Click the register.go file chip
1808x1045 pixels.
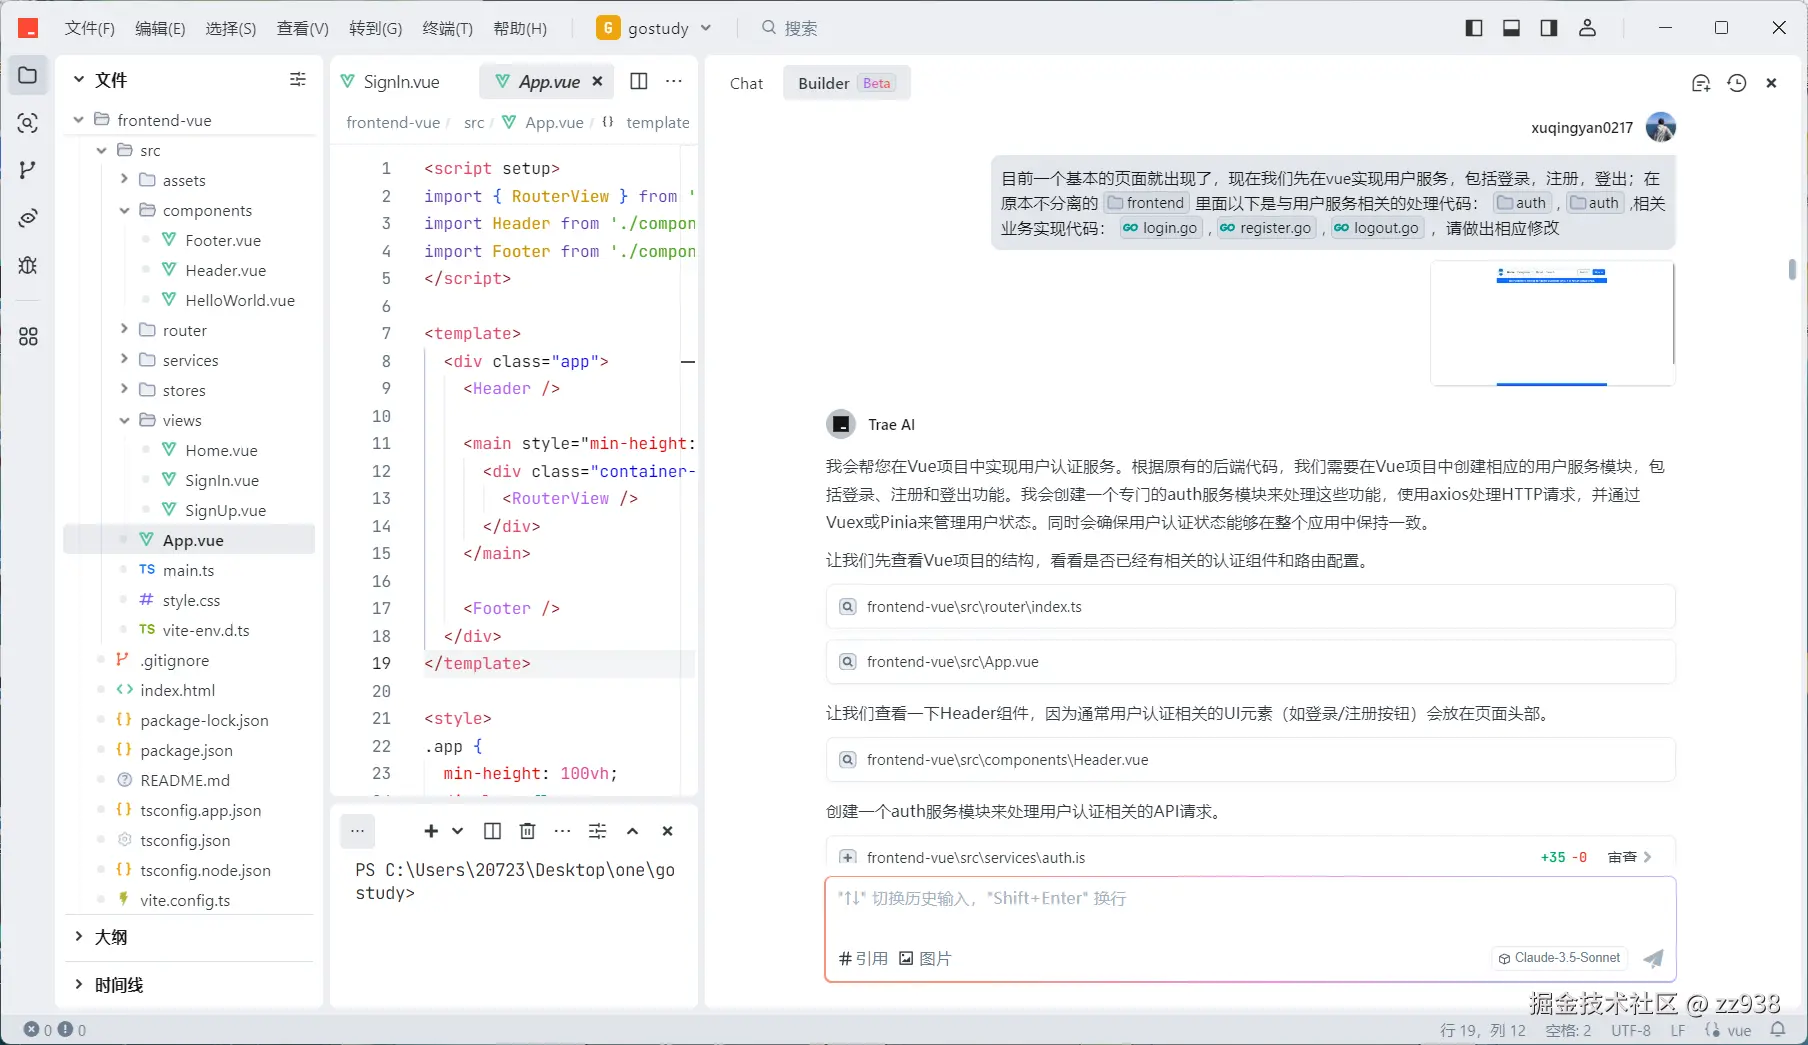1265,228
